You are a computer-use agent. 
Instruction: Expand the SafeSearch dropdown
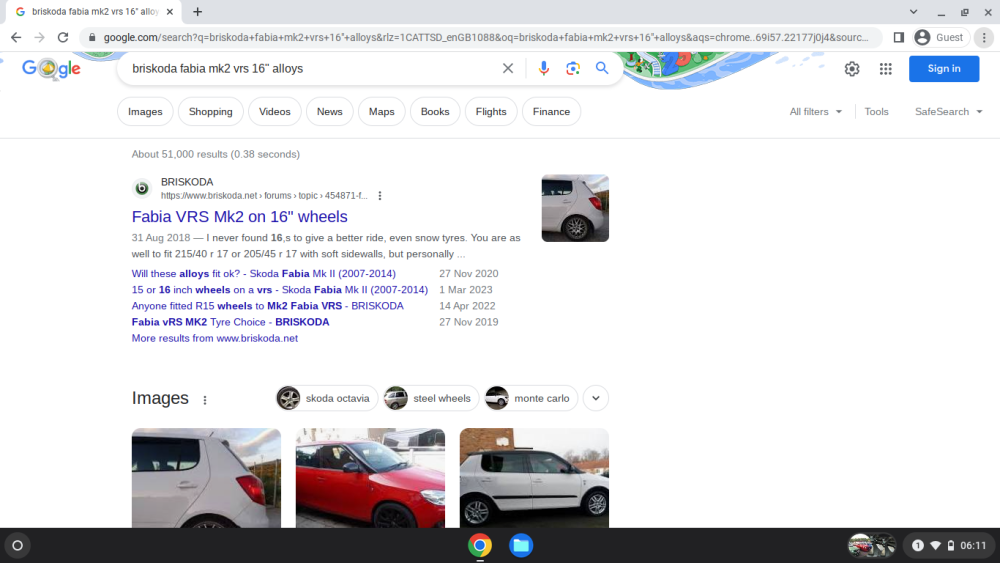click(x=948, y=112)
